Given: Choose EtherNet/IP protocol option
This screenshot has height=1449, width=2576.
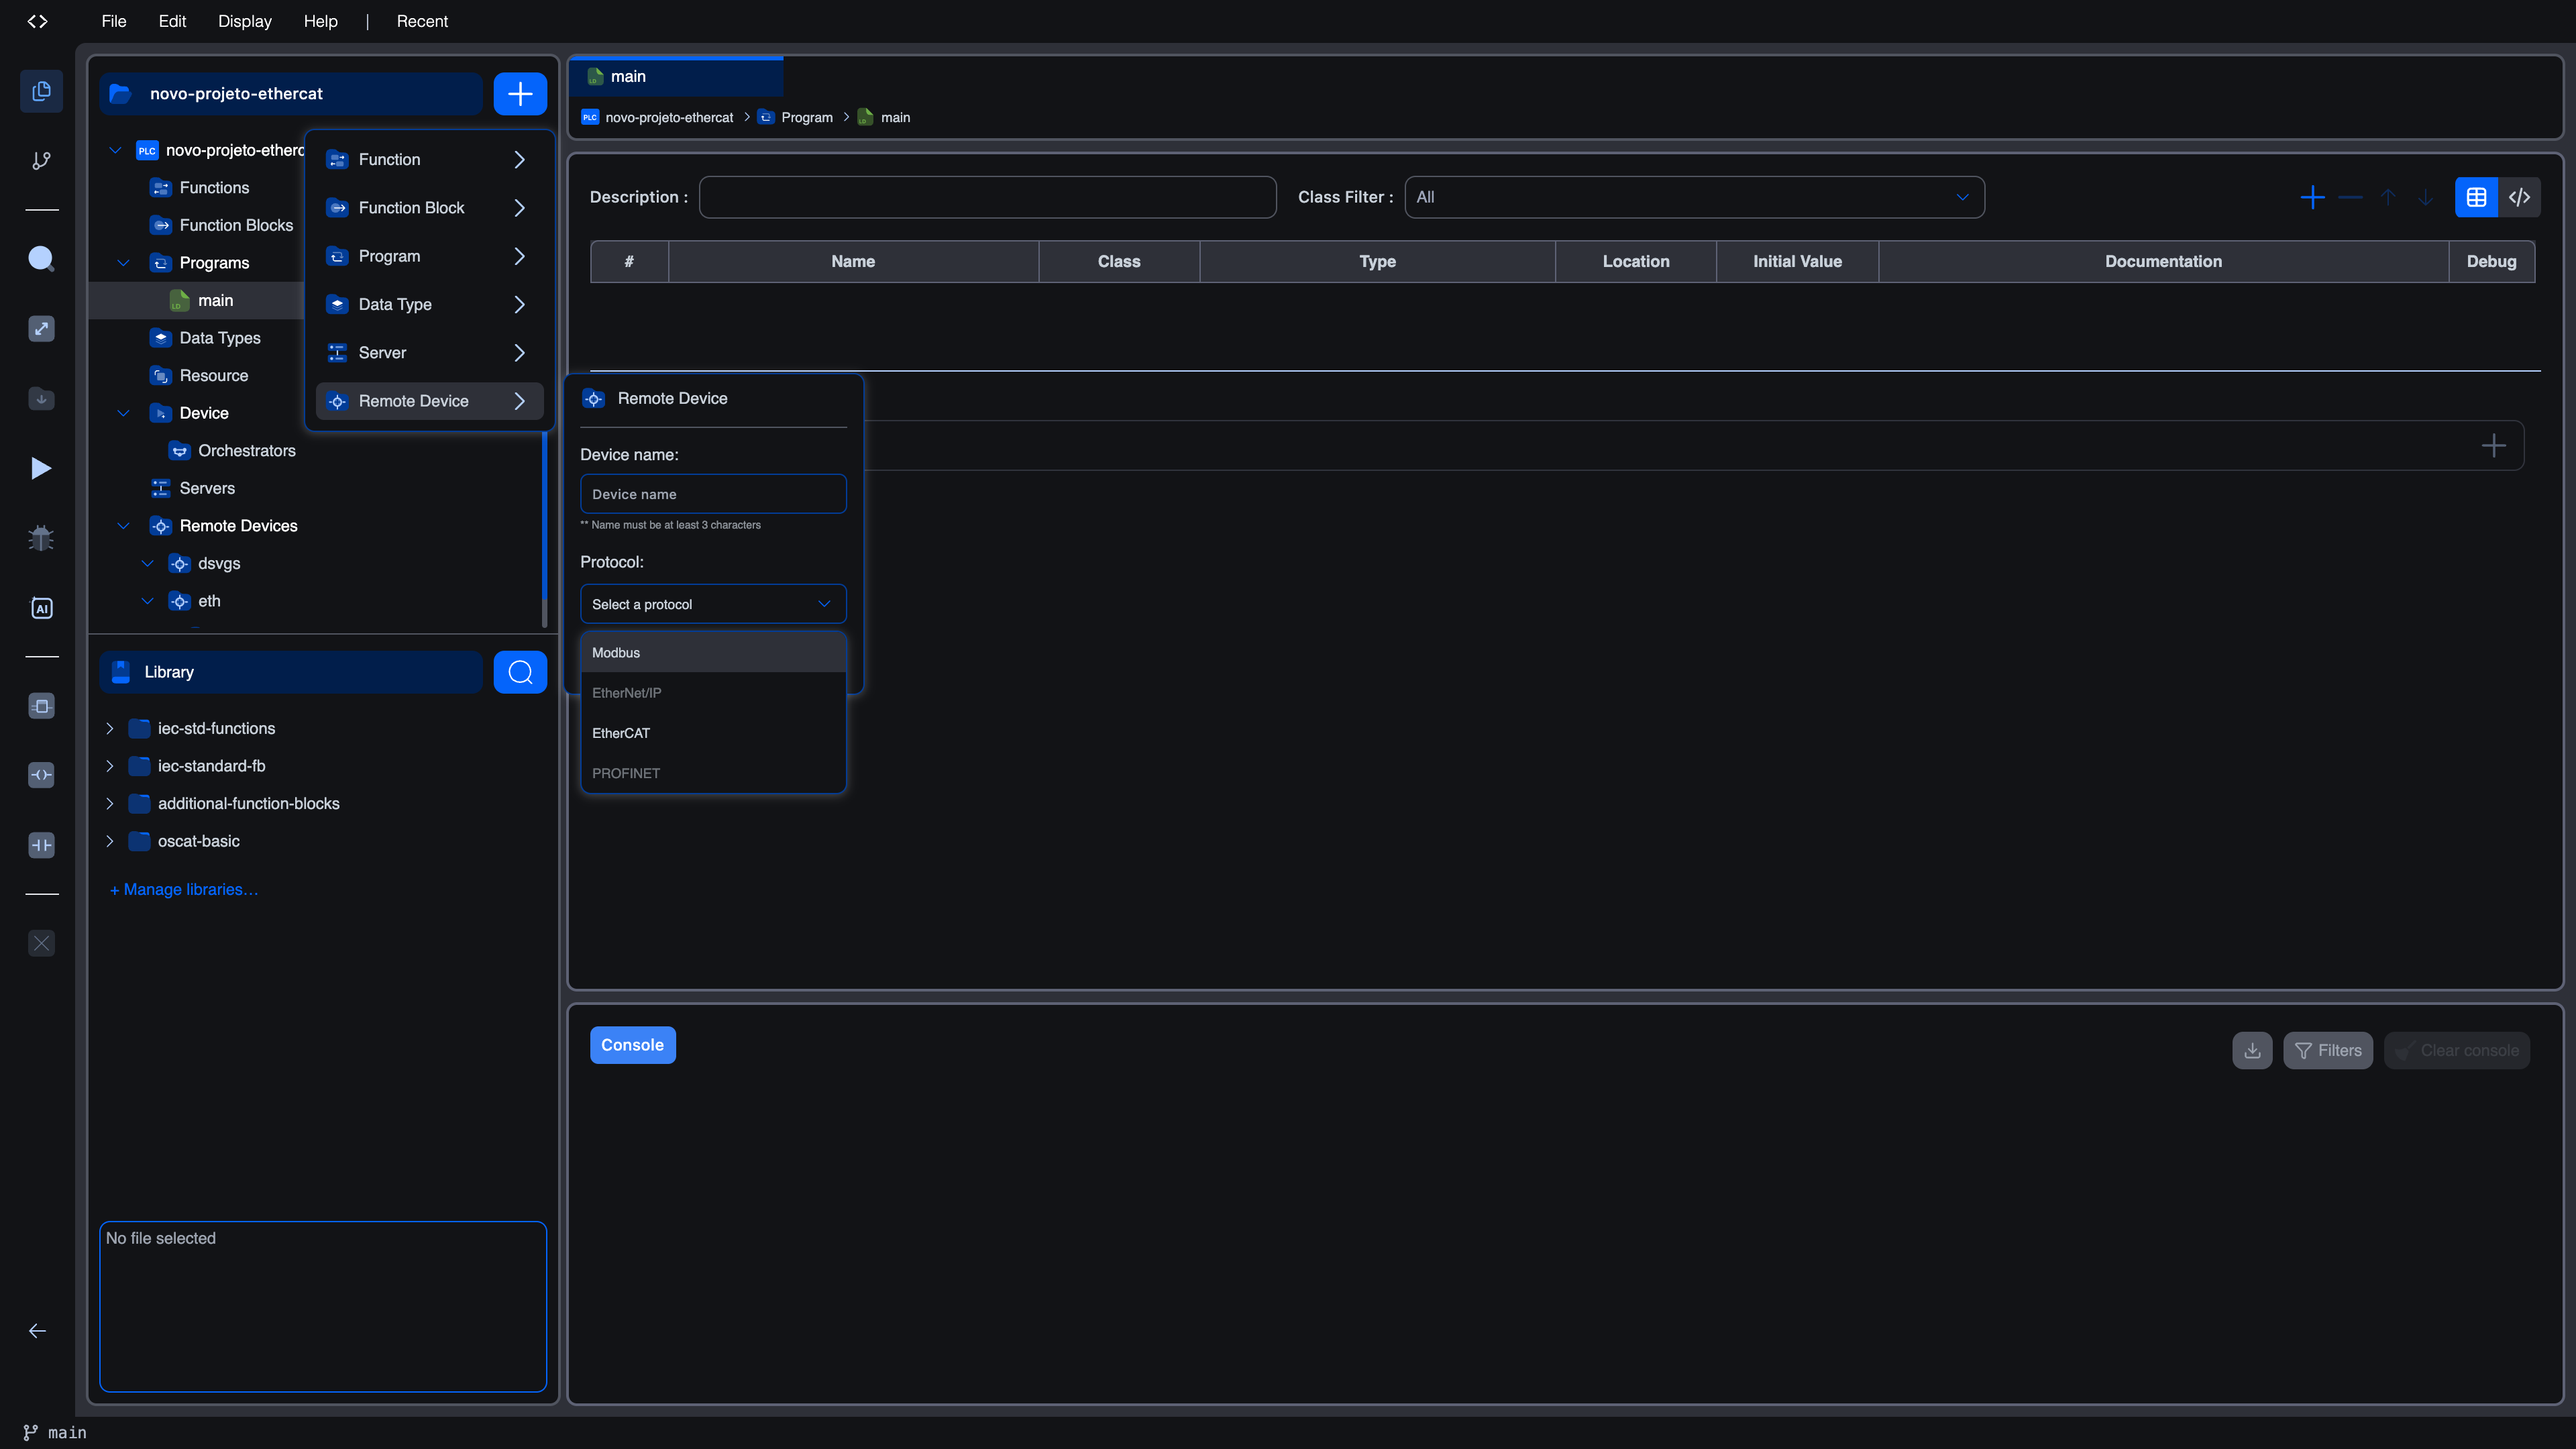Looking at the screenshot, I should point(713,693).
